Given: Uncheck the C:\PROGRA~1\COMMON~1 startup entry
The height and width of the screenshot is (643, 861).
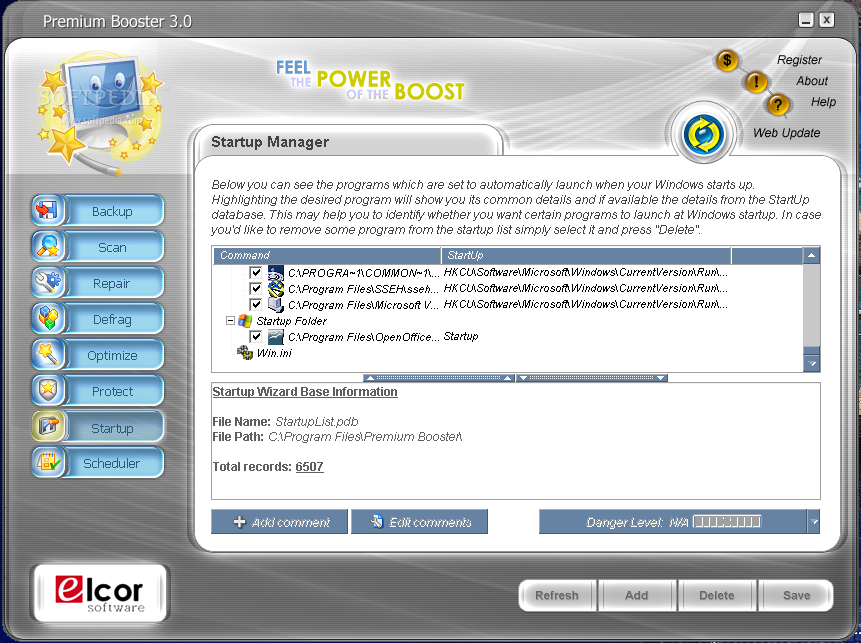Looking at the screenshot, I should tap(255, 272).
